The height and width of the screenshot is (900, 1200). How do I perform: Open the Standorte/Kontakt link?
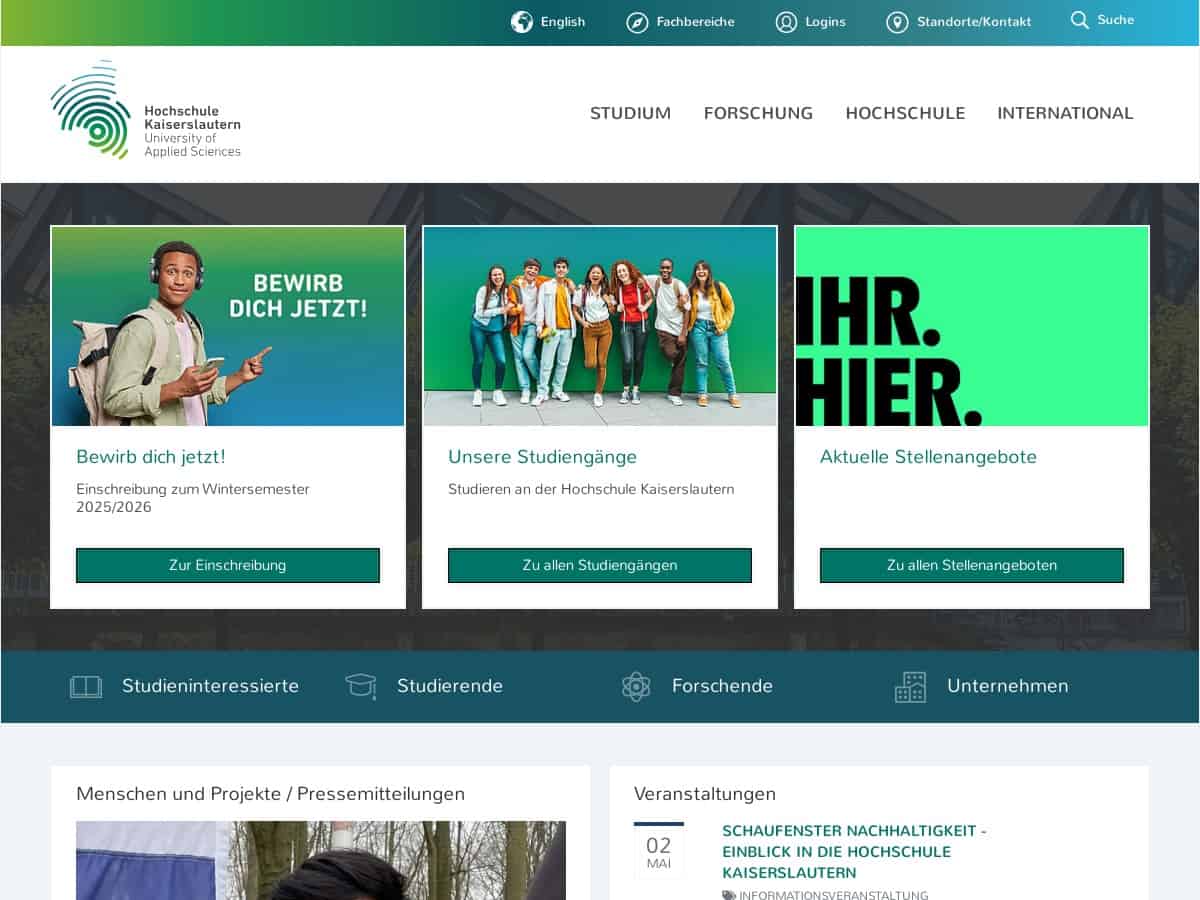point(974,22)
